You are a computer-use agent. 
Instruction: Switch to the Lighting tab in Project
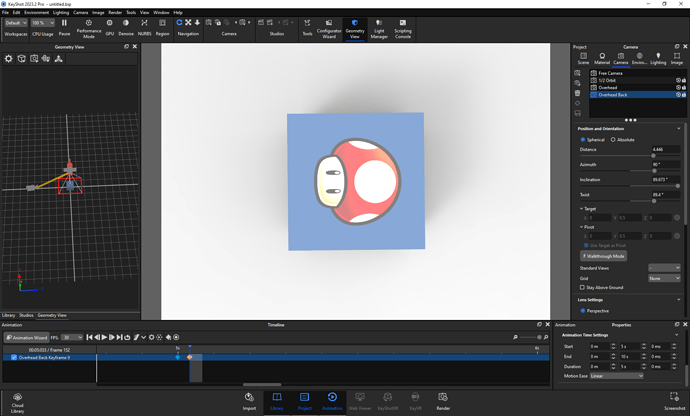pyautogui.click(x=658, y=59)
